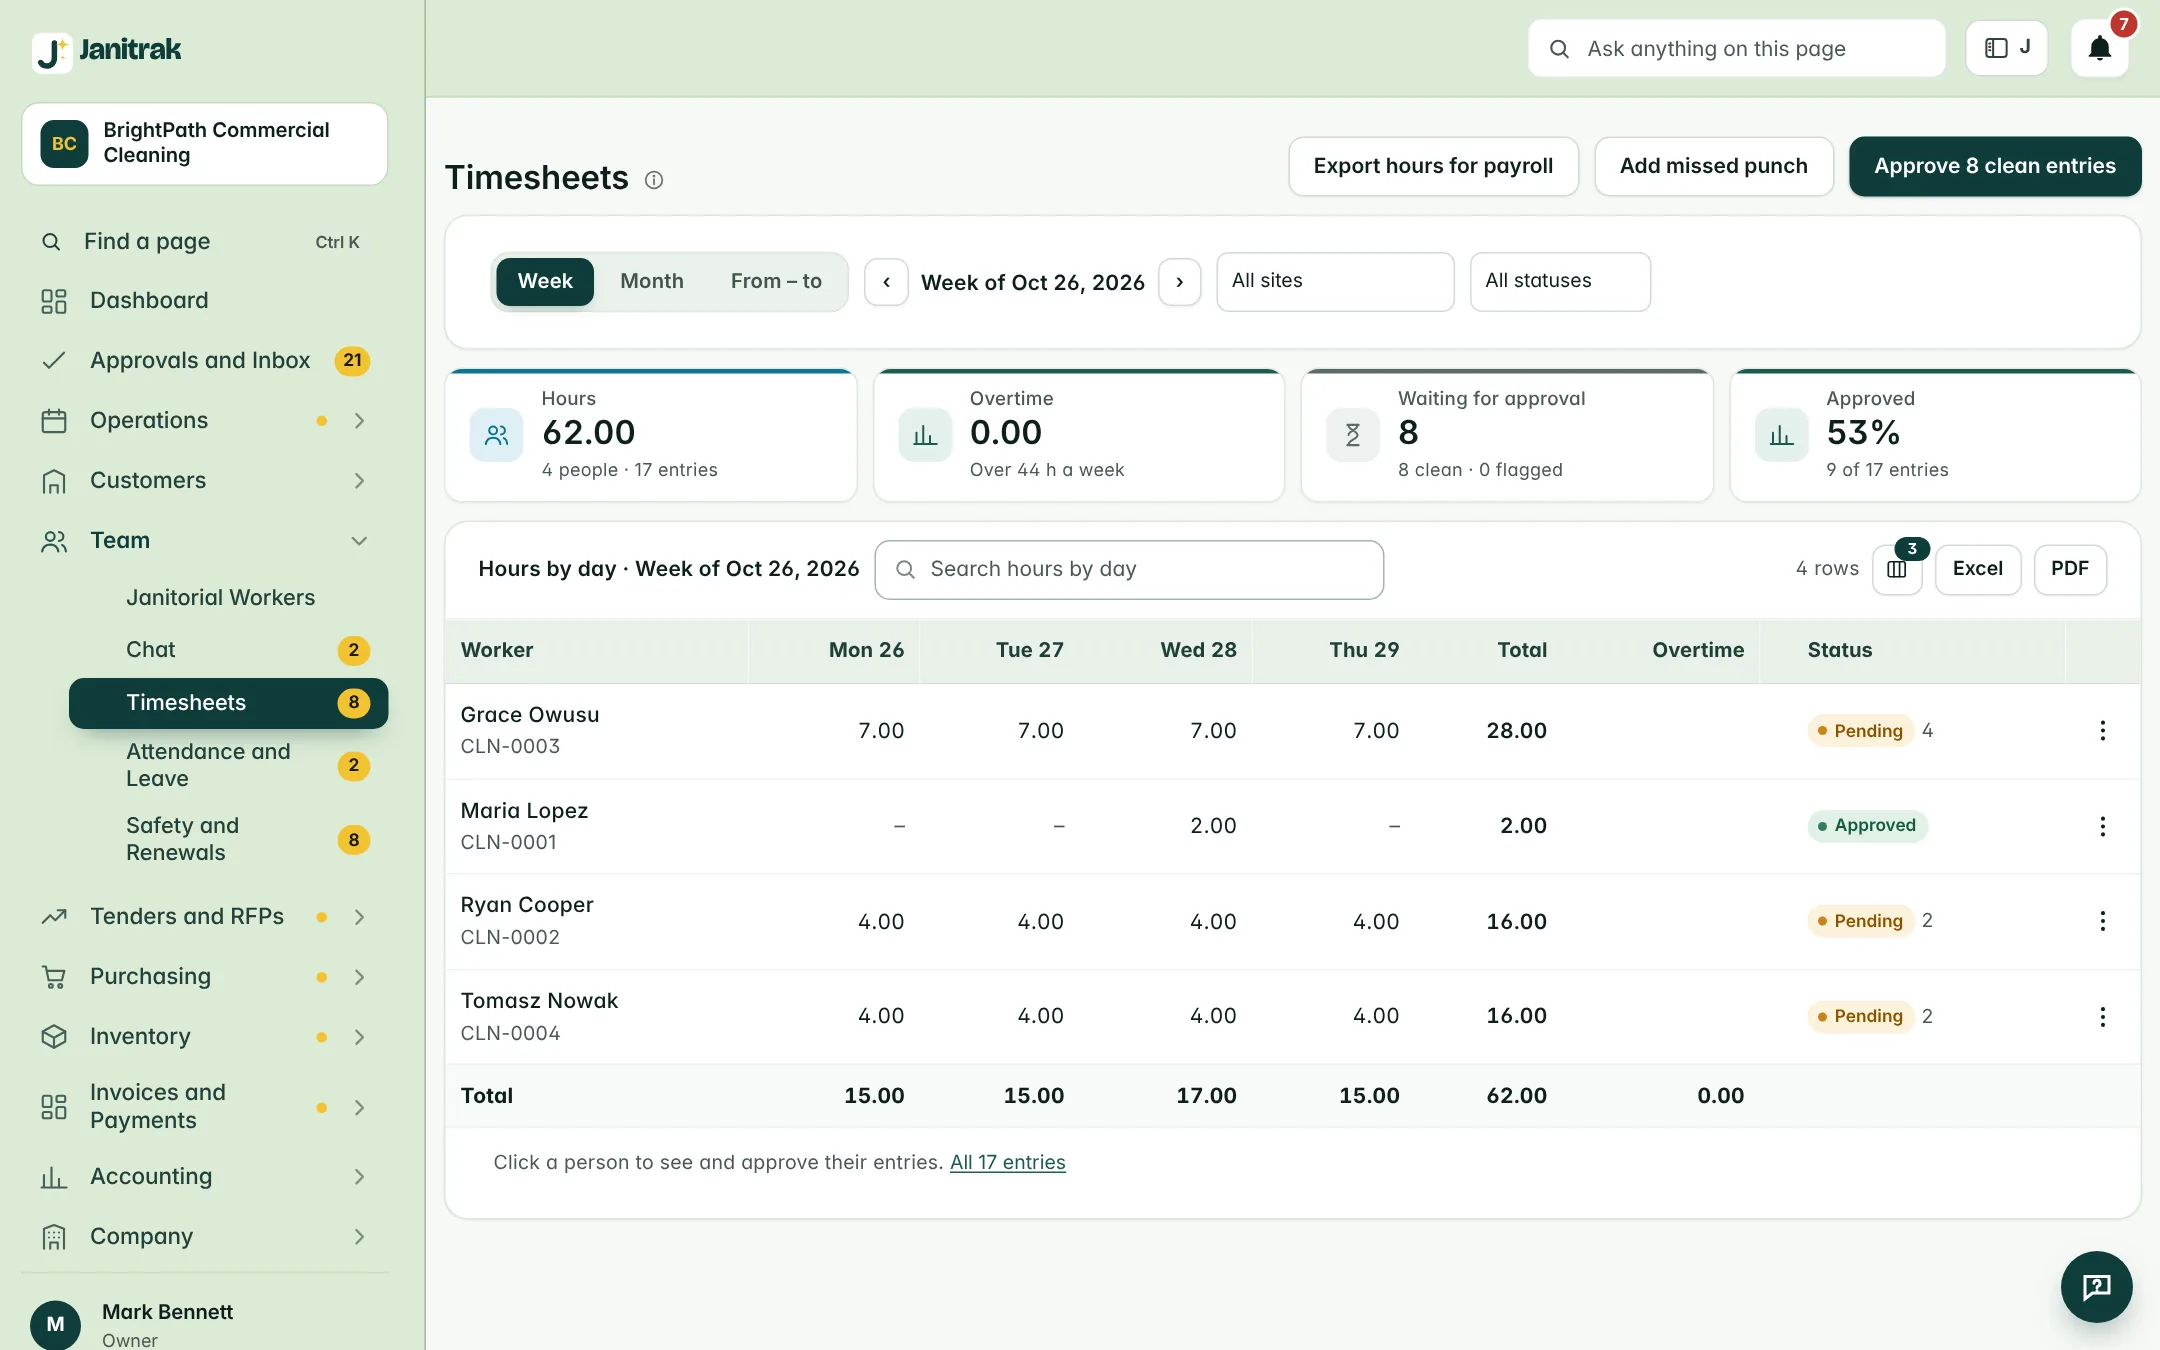2160x1350 pixels.
Task: Click Export hours for payroll
Action: pos(1433,166)
